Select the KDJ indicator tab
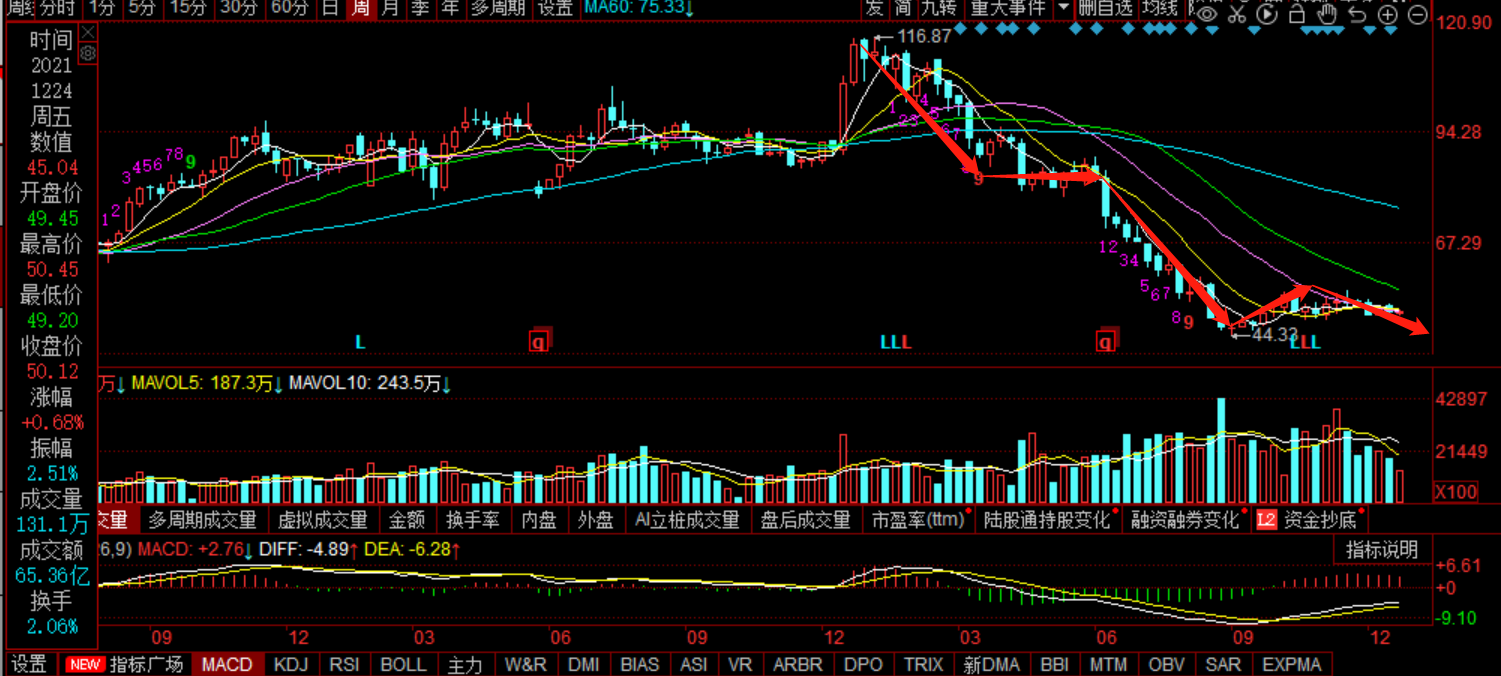The height and width of the screenshot is (676, 1501). click(291, 665)
